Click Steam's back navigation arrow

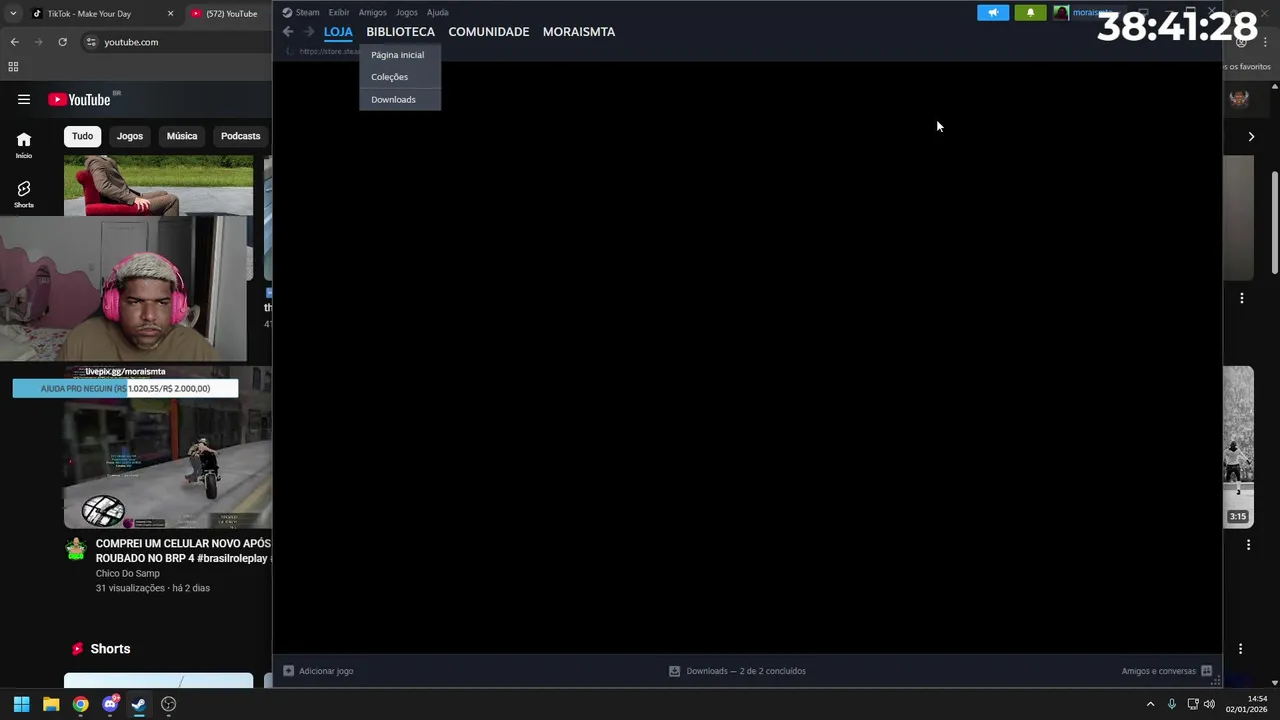tap(288, 32)
